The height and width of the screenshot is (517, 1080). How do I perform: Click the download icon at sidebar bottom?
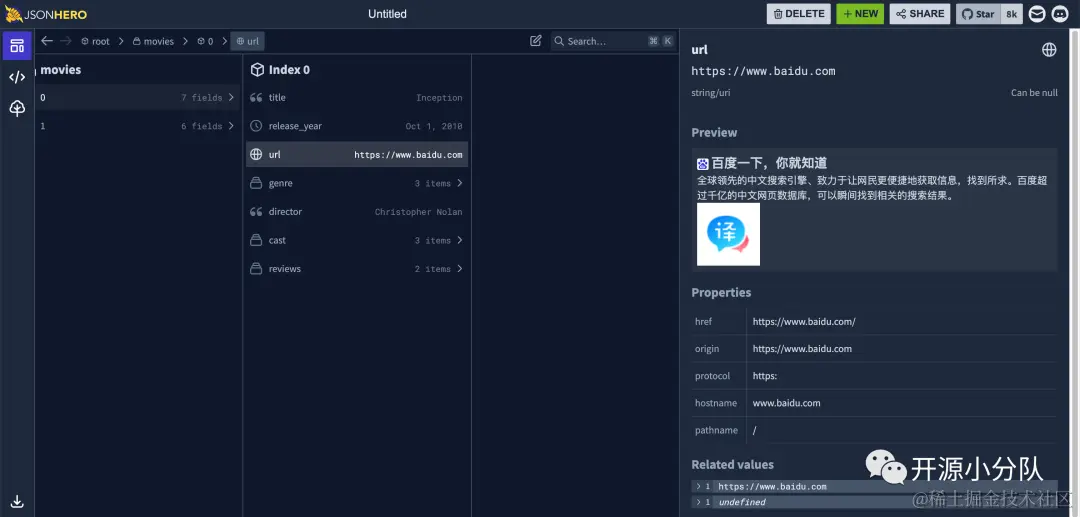[x=17, y=501]
